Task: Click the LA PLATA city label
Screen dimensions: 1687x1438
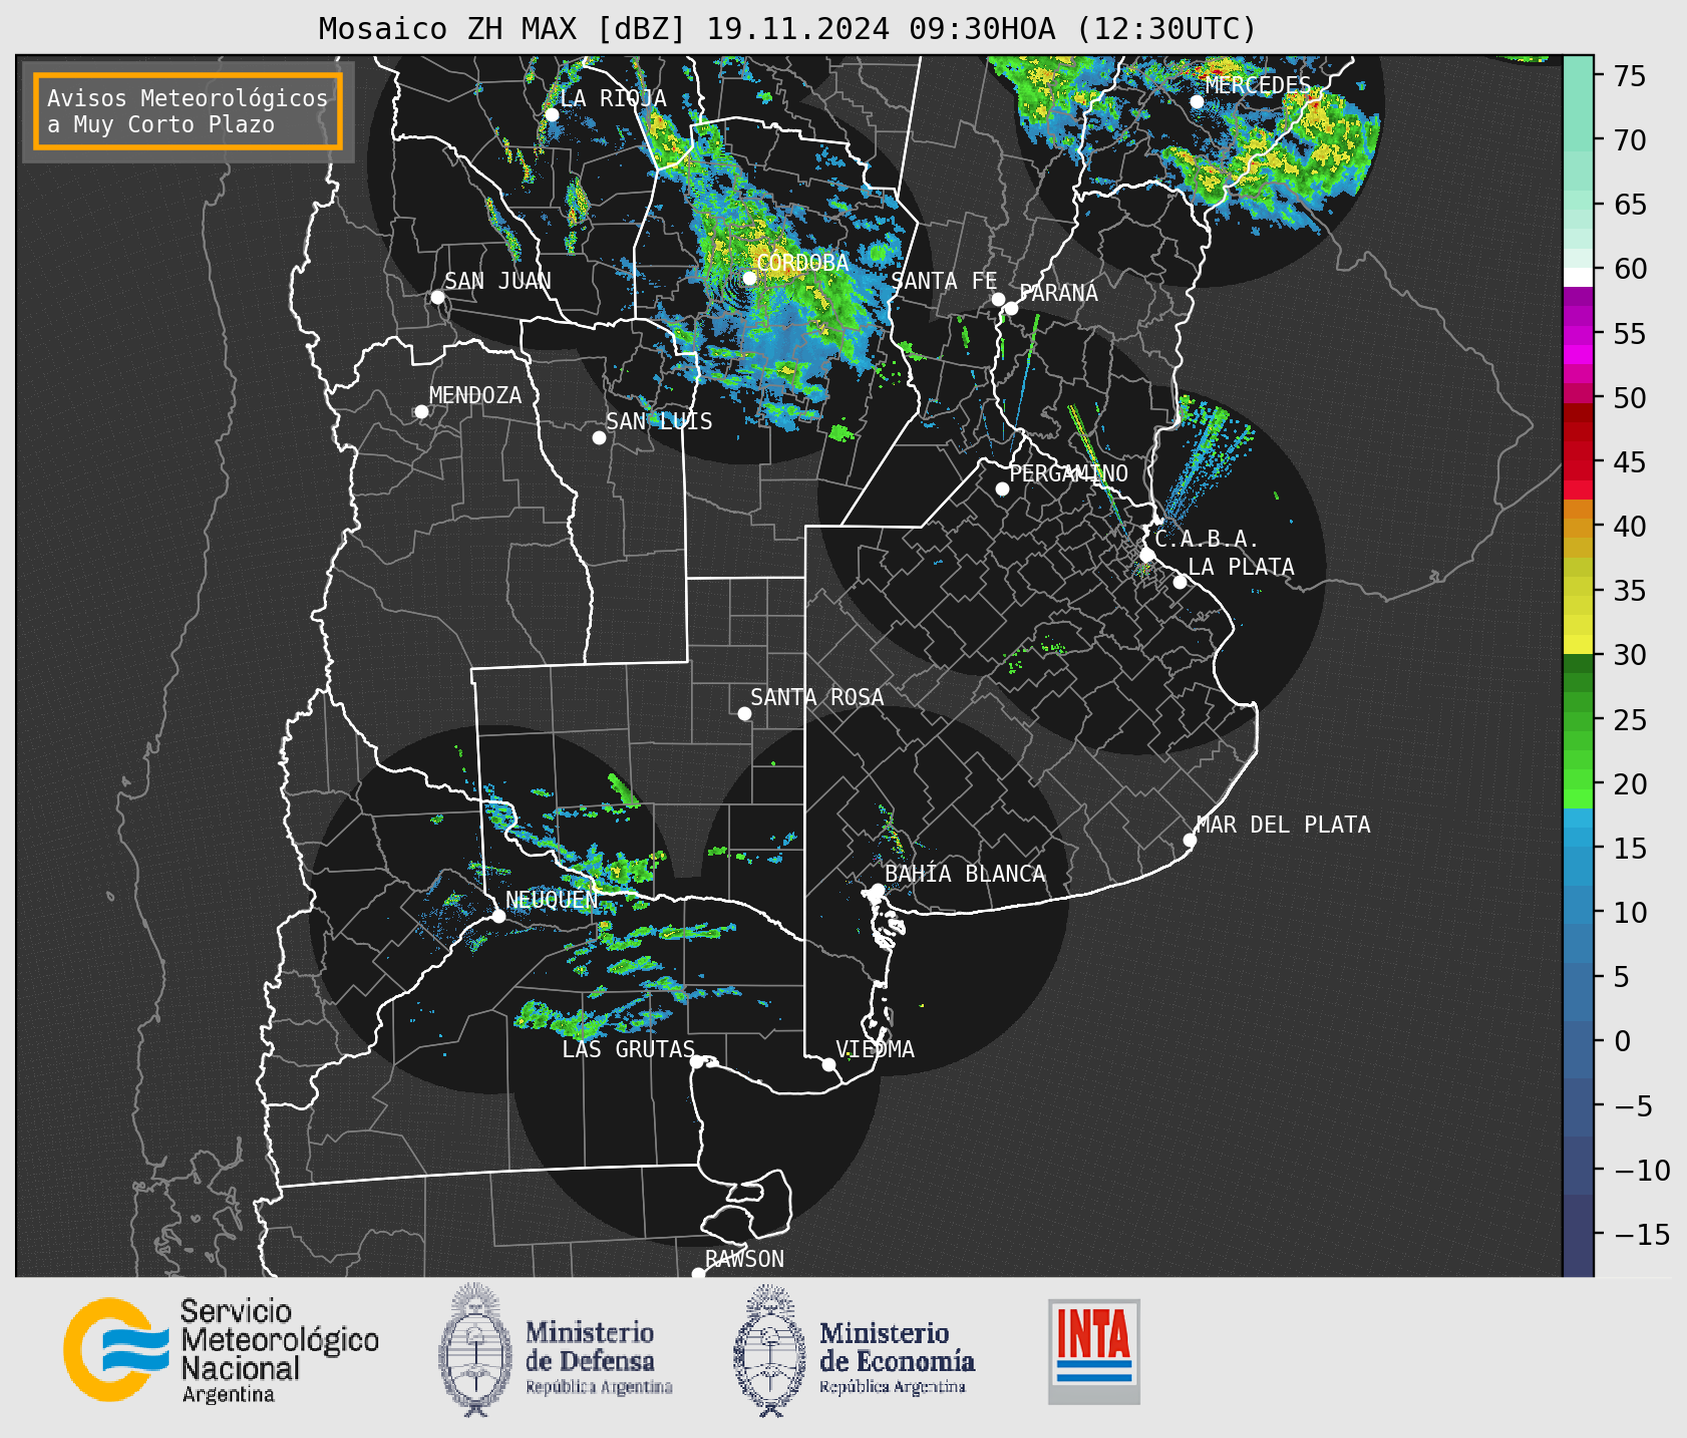Action: coord(1241,567)
